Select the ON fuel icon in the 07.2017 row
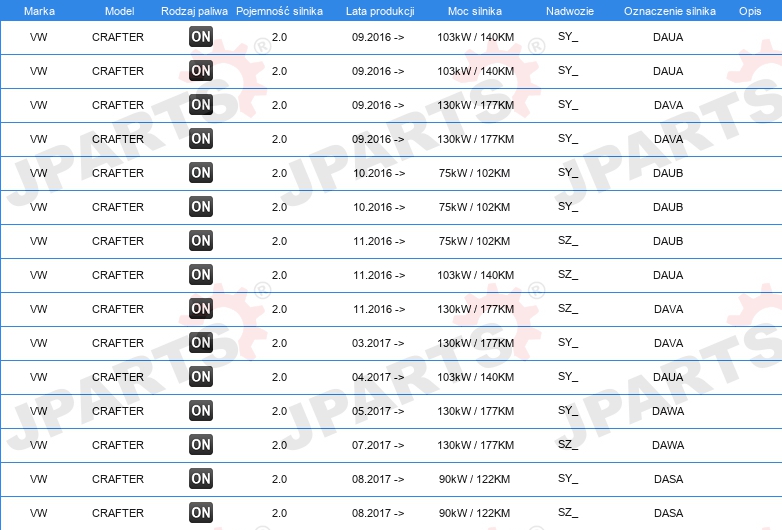The image size is (782, 530). click(x=201, y=444)
